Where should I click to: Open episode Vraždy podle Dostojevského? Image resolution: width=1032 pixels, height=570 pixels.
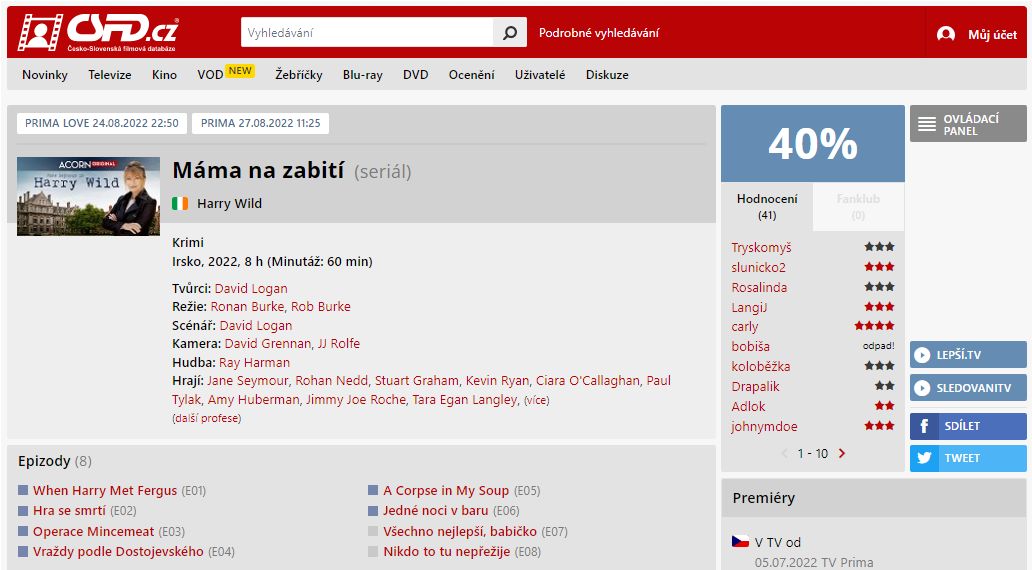tap(118, 552)
